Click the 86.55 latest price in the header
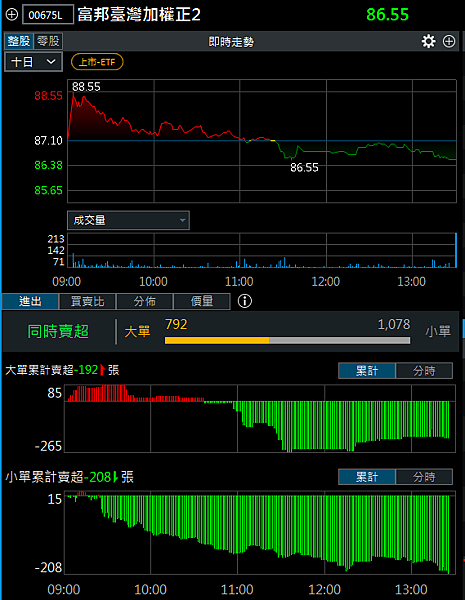The image size is (465, 600). pyautogui.click(x=388, y=15)
